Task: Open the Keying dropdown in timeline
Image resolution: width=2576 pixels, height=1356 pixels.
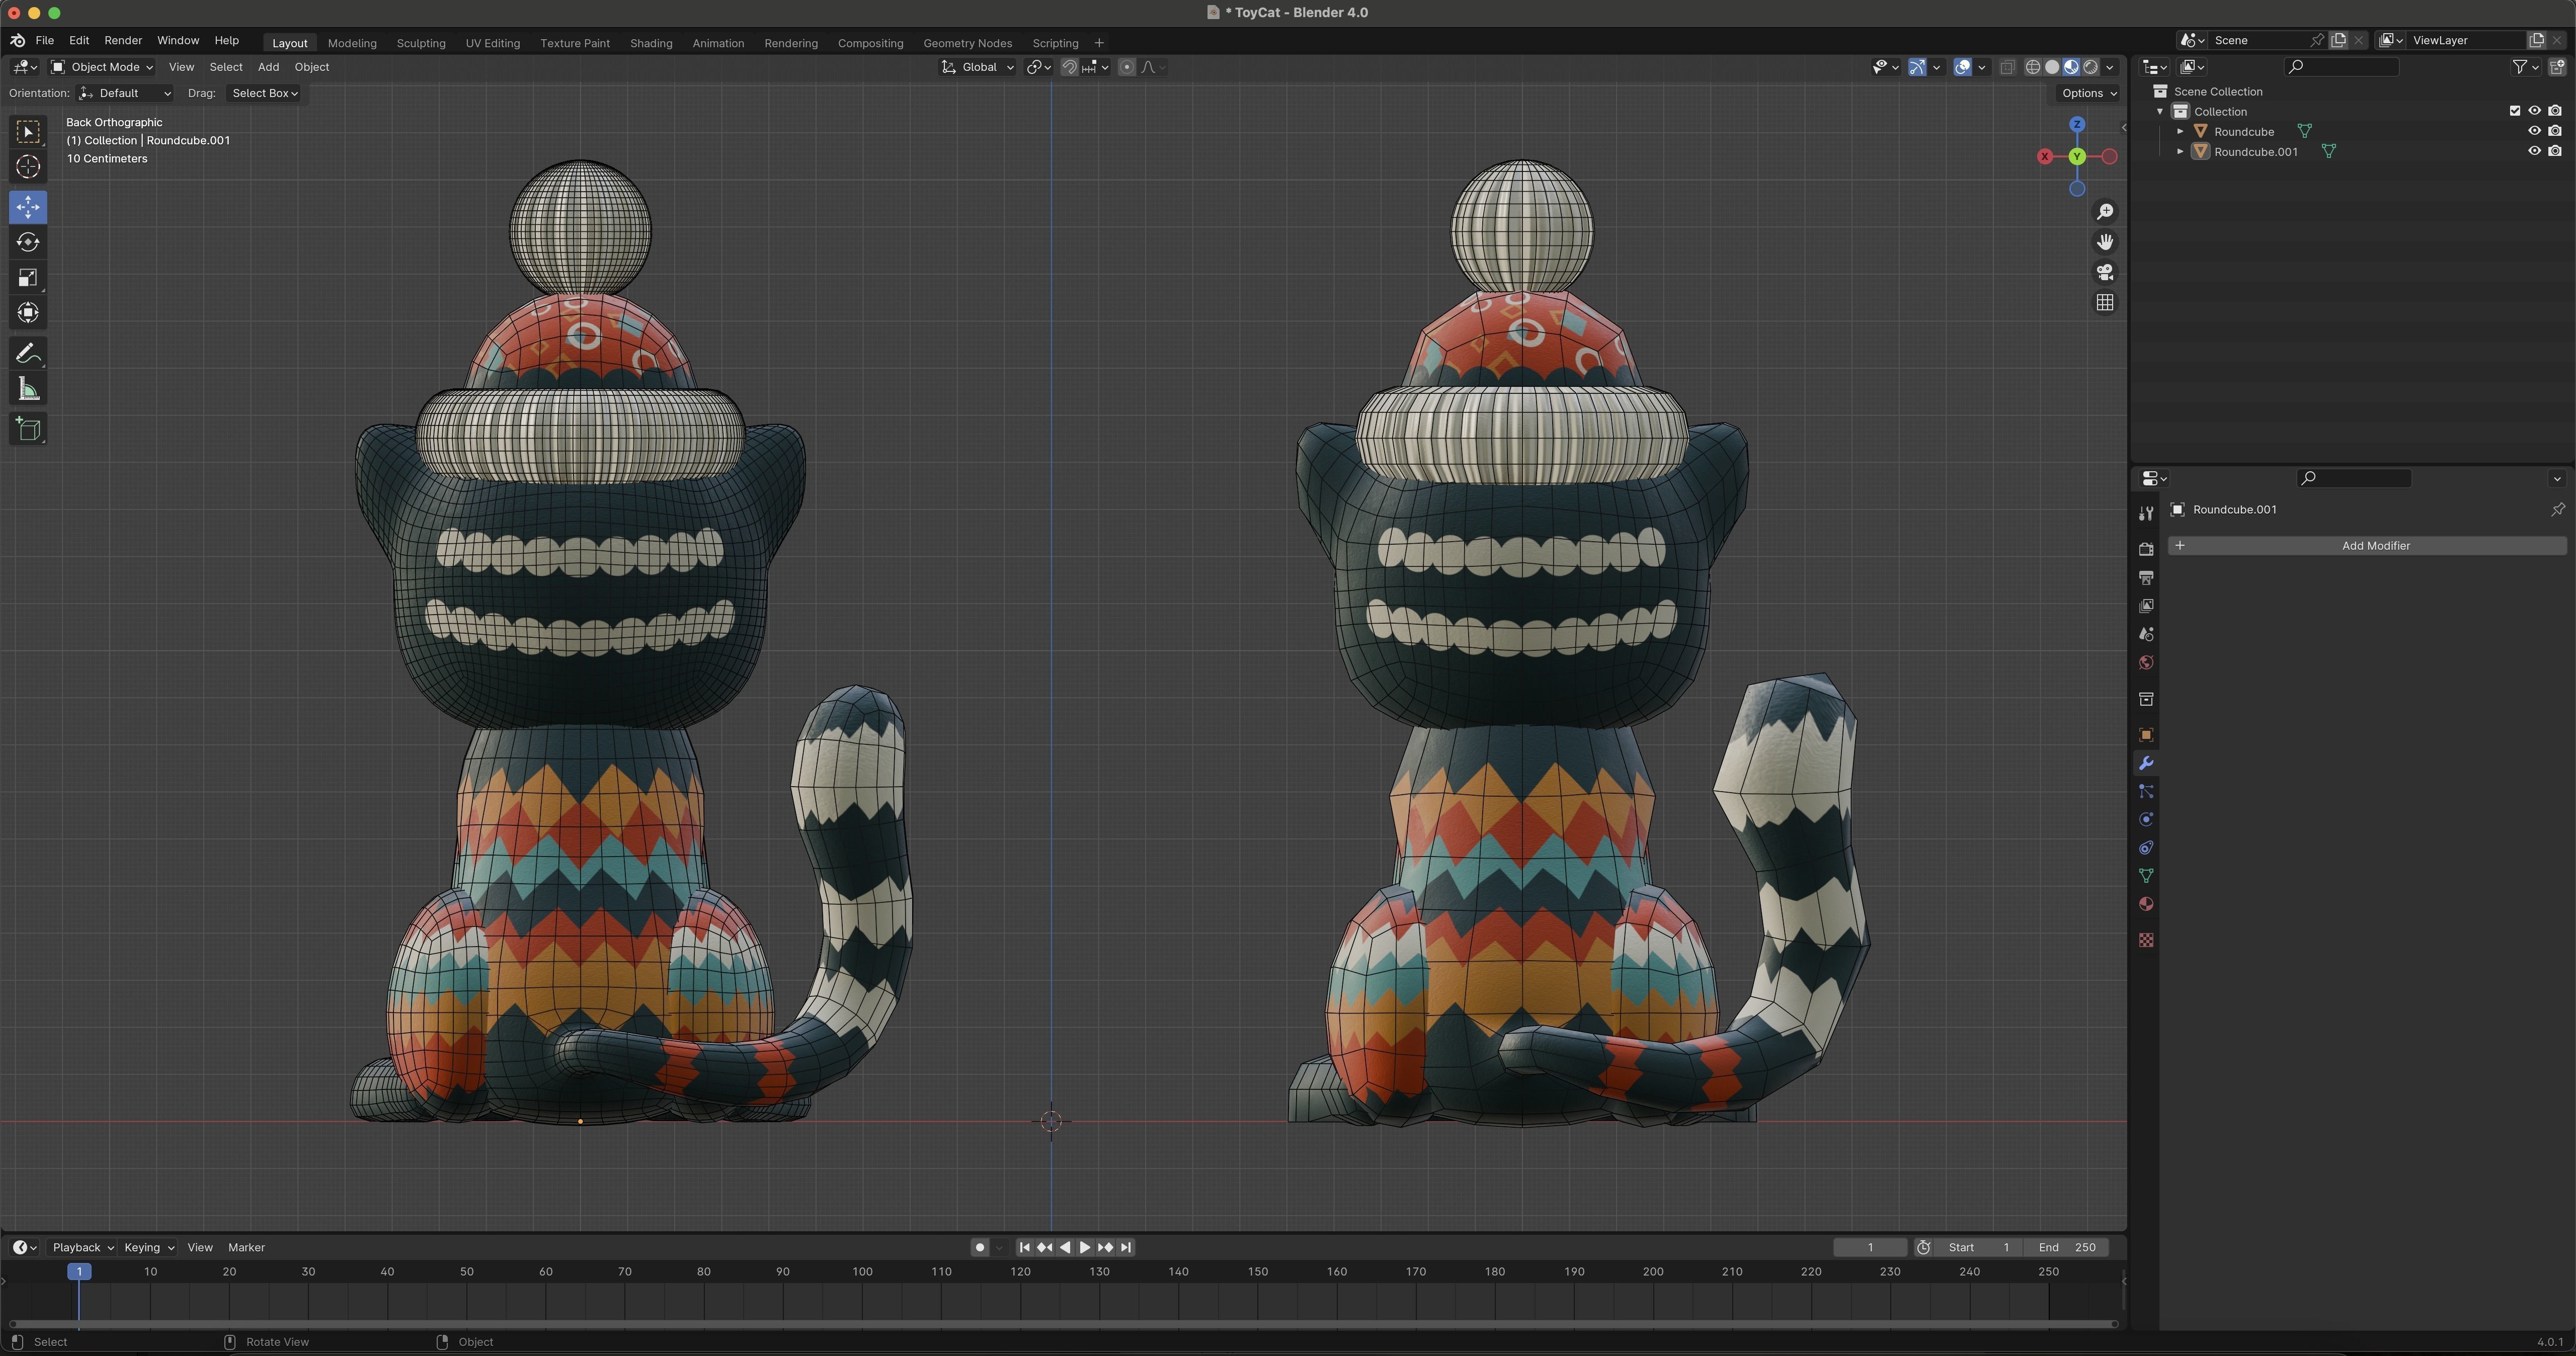Action: 148,1247
